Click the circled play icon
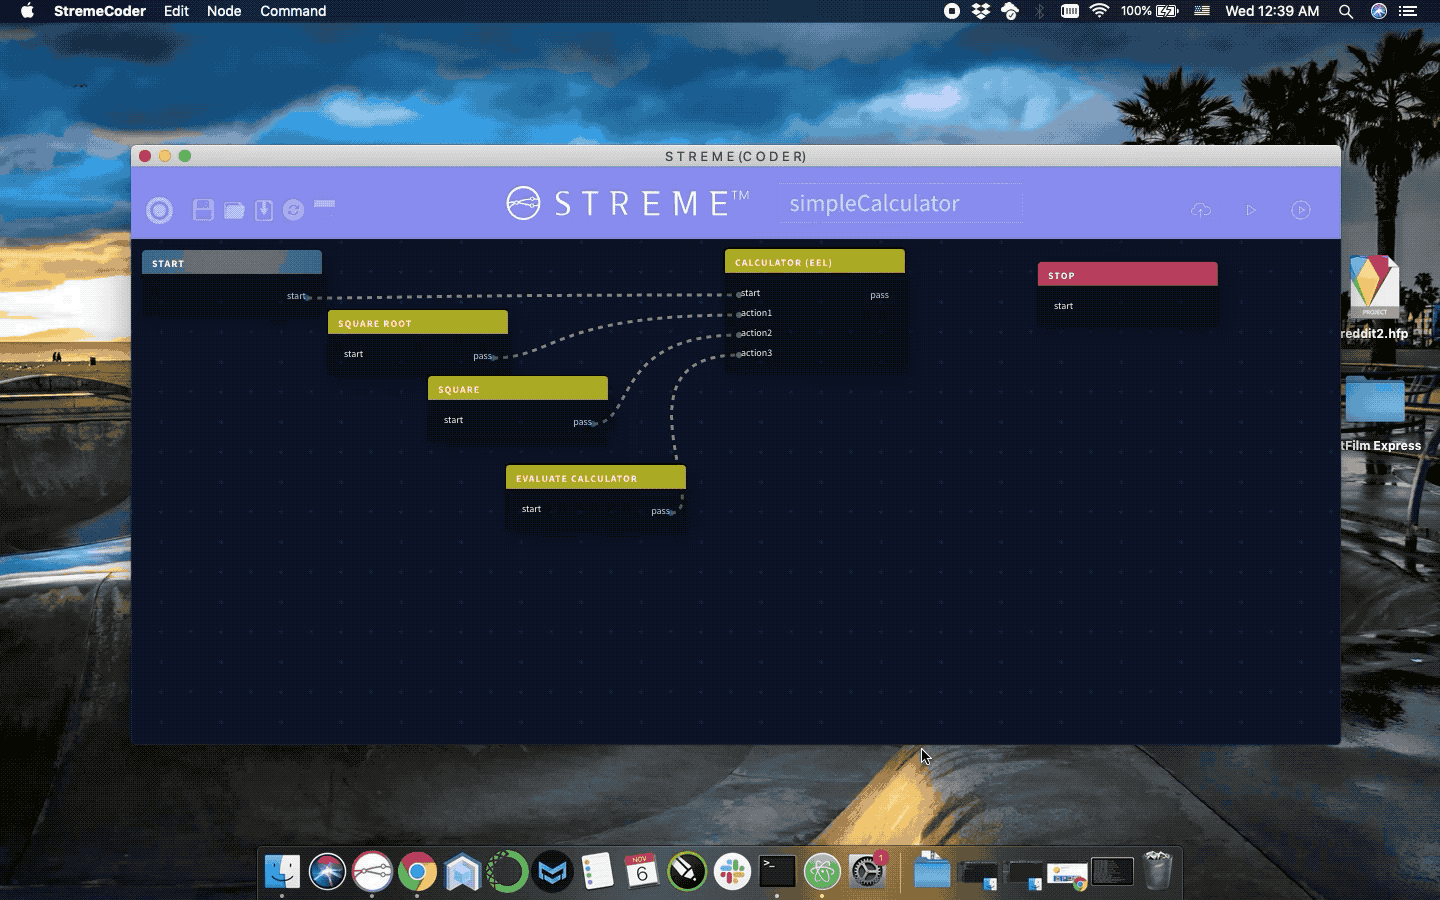 tap(1301, 210)
